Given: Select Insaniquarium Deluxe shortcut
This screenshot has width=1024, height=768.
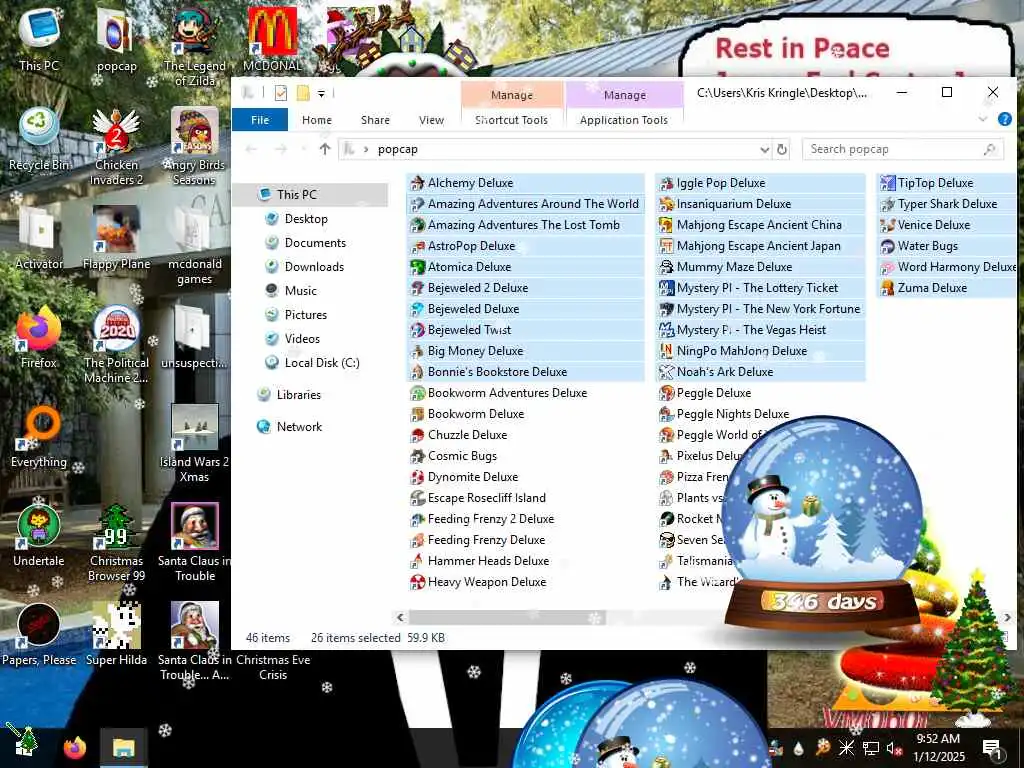Looking at the screenshot, I should coord(725,204).
